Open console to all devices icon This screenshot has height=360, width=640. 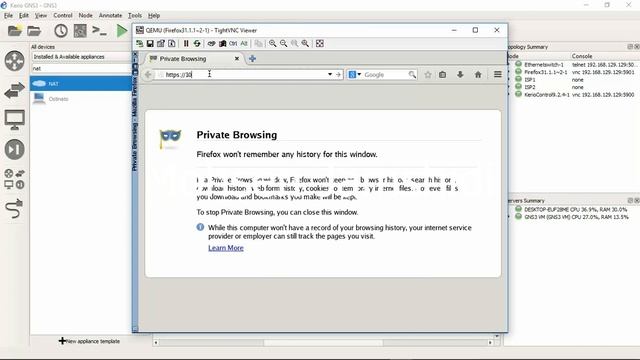tap(99, 31)
